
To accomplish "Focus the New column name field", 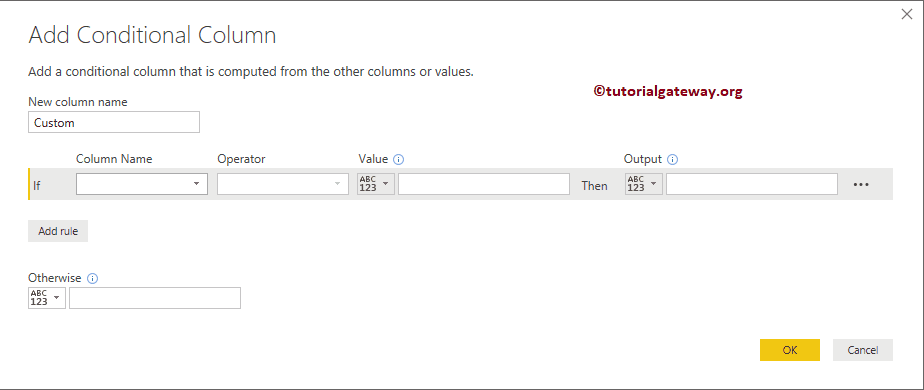I will pyautogui.click(x=114, y=123).
